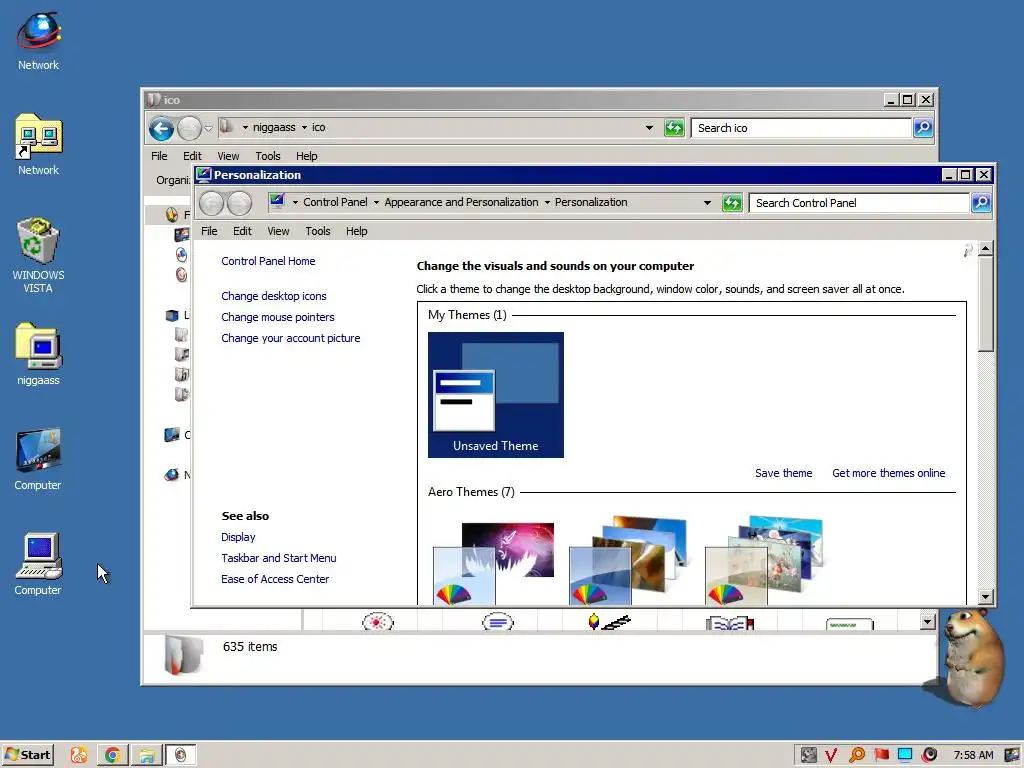Open the Computer icon with the beige PC
Viewport: 1024px width, 768px height.
pyautogui.click(x=39, y=556)
